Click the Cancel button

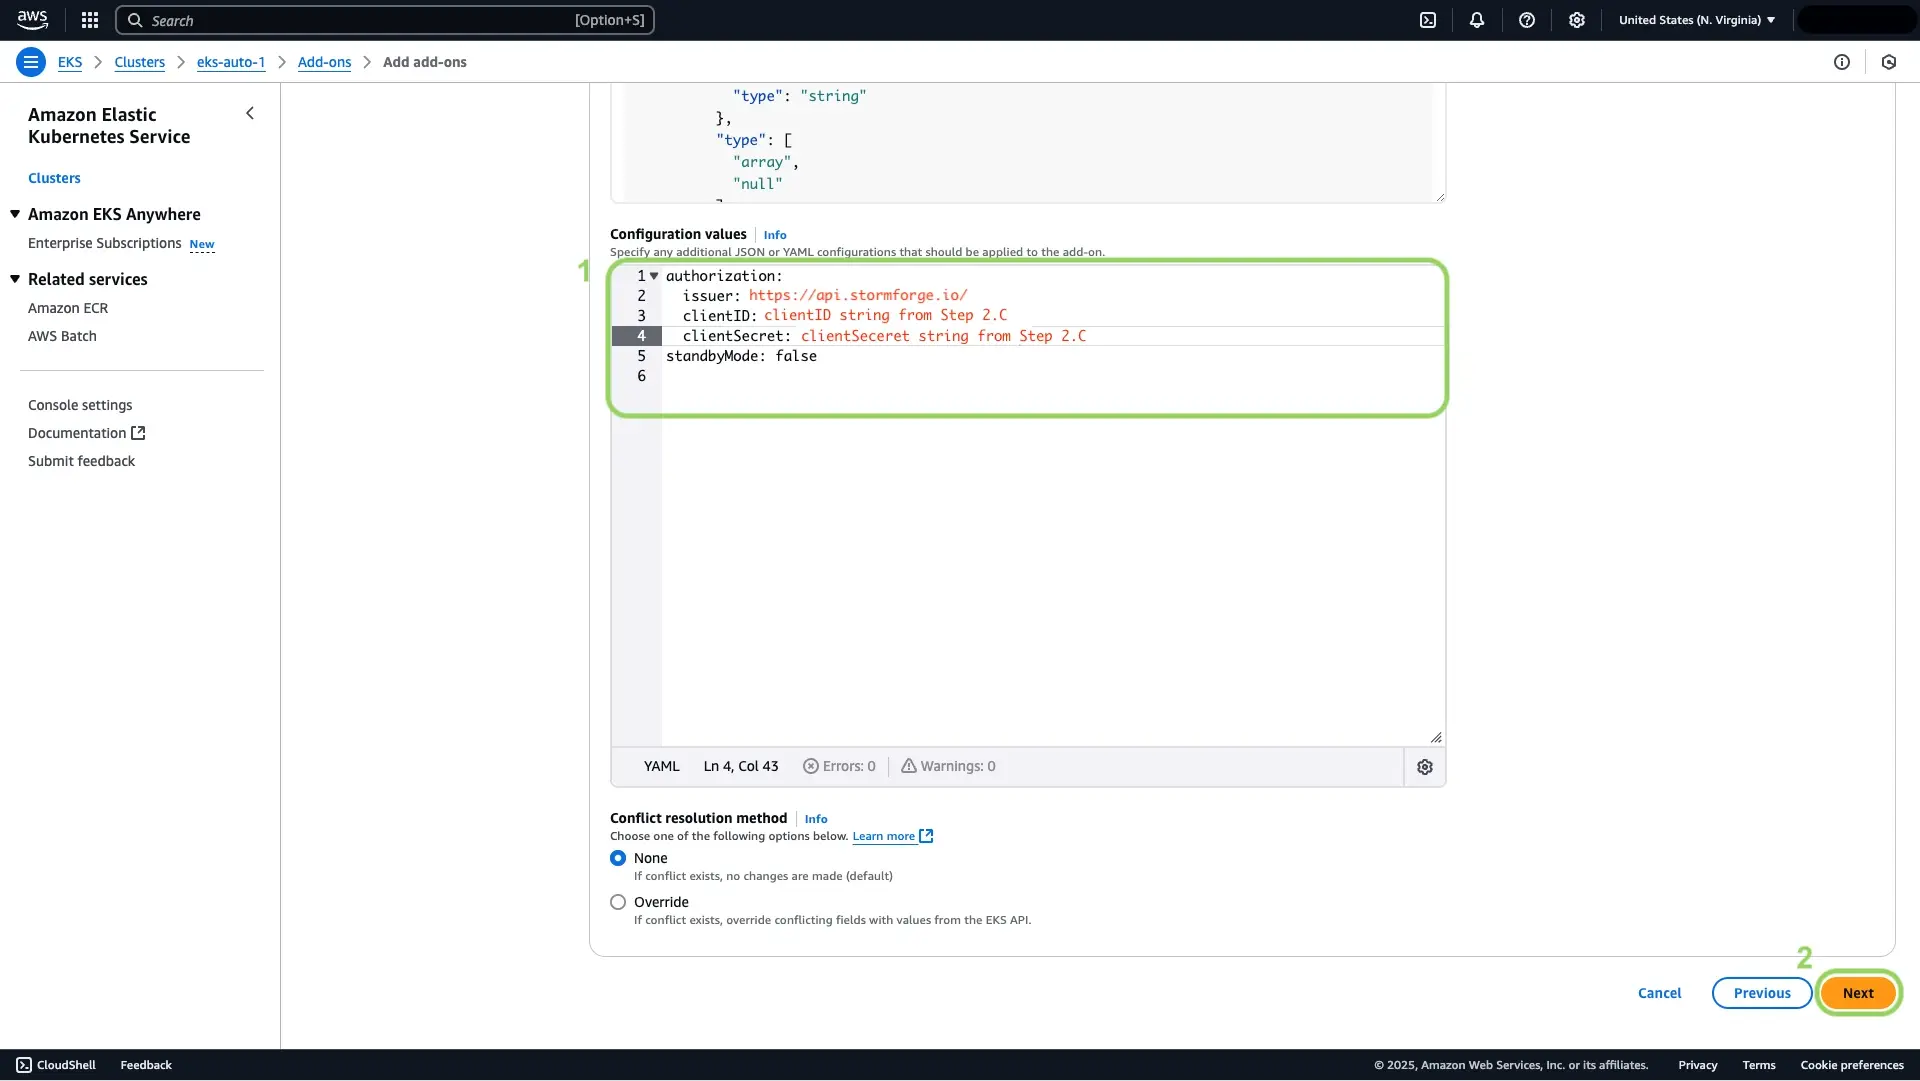1659,993
